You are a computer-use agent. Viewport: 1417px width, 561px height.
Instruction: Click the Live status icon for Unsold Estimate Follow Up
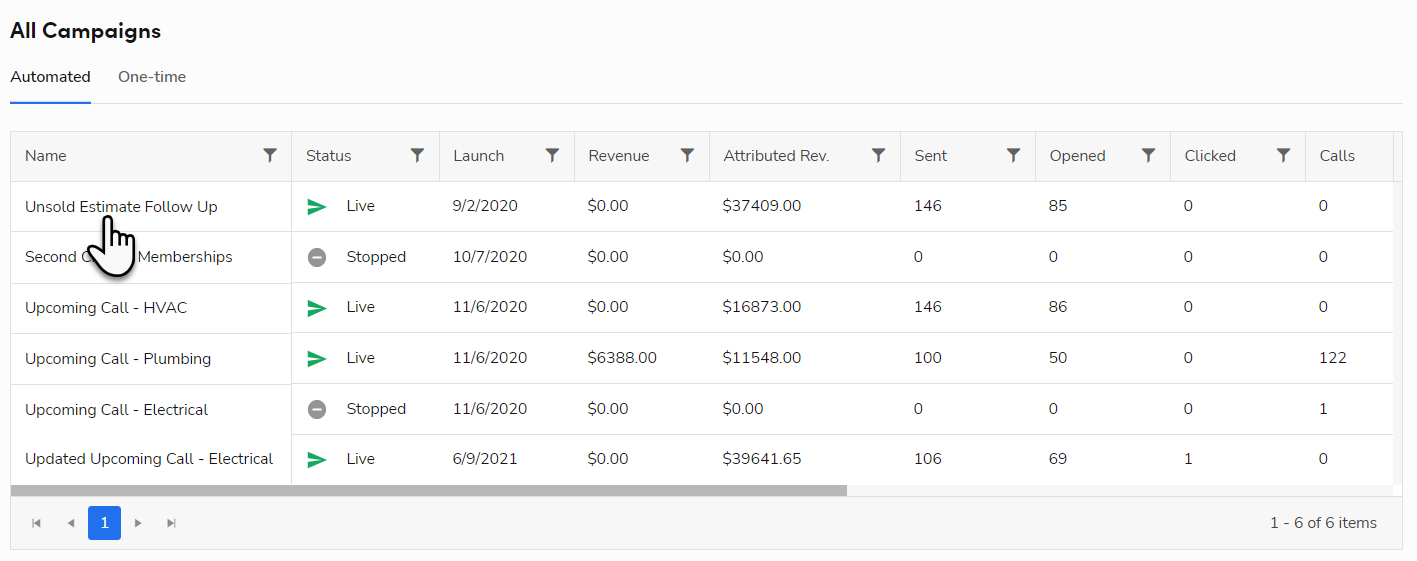click(317, 207)
